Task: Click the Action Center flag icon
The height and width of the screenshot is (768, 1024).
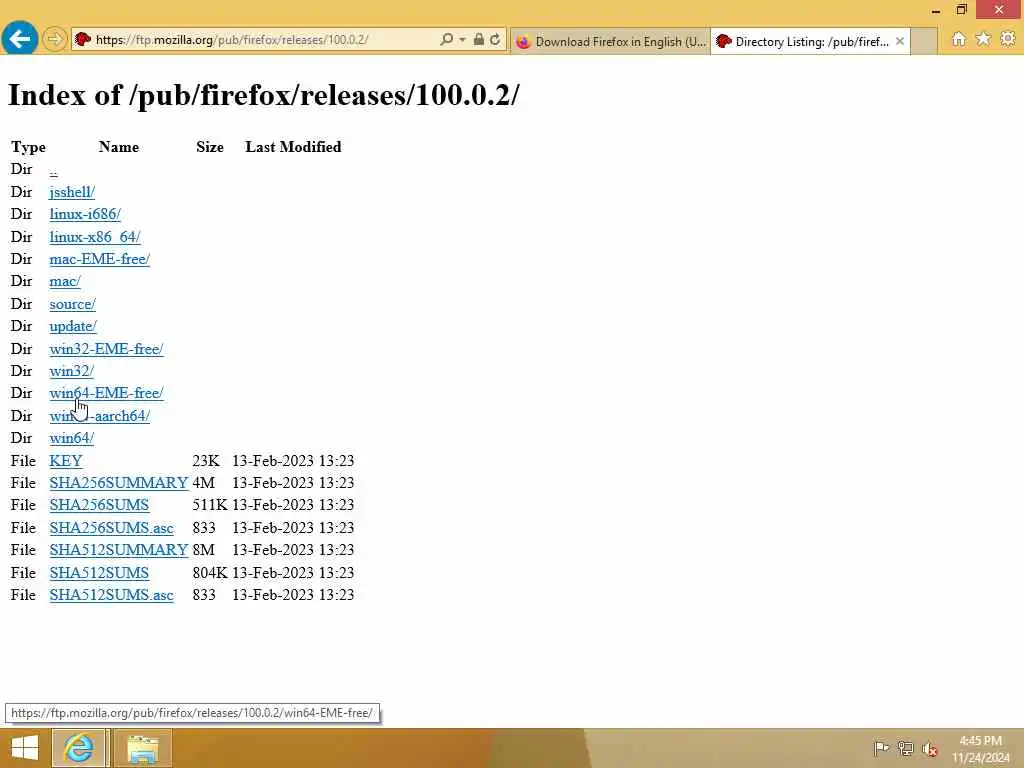Action: tap(881, 748)
